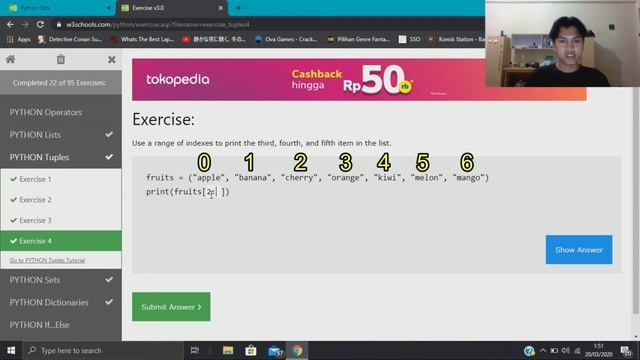Open Detective Conan bookmark
640x360 pixels.
coord(70,39)
